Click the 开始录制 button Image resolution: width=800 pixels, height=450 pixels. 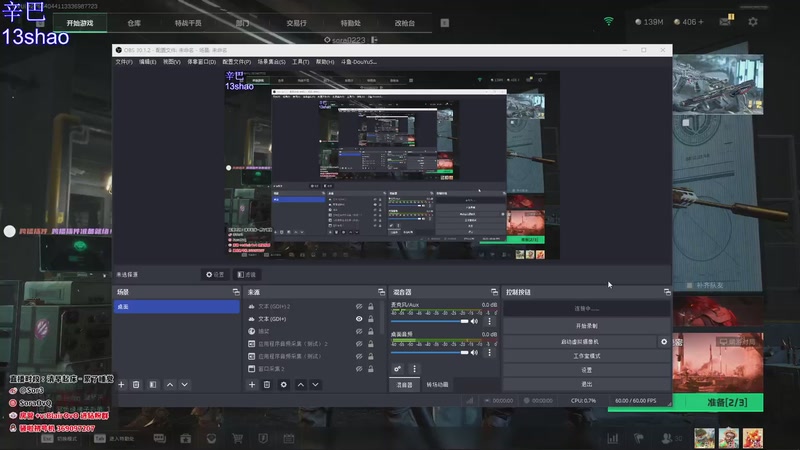tap(587, 326)
